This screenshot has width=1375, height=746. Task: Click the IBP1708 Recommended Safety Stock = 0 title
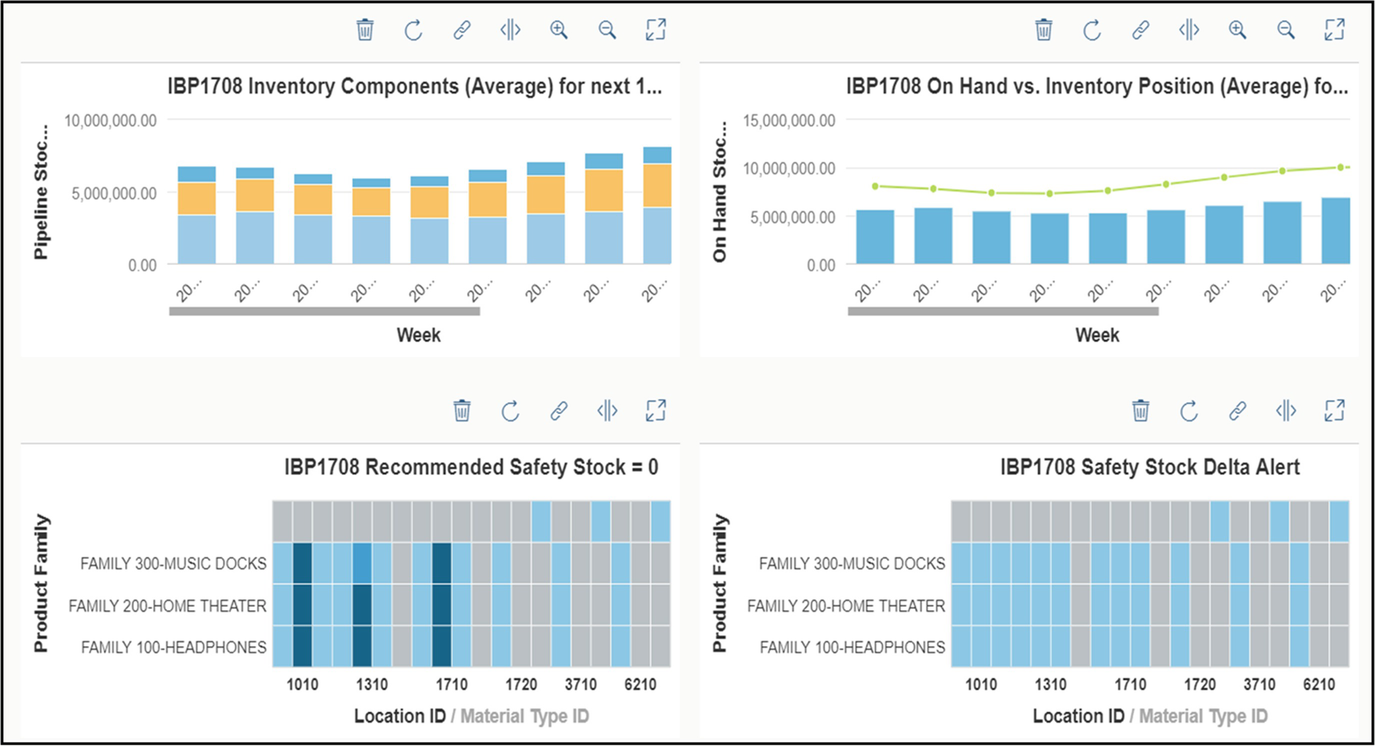click(471, 467)
